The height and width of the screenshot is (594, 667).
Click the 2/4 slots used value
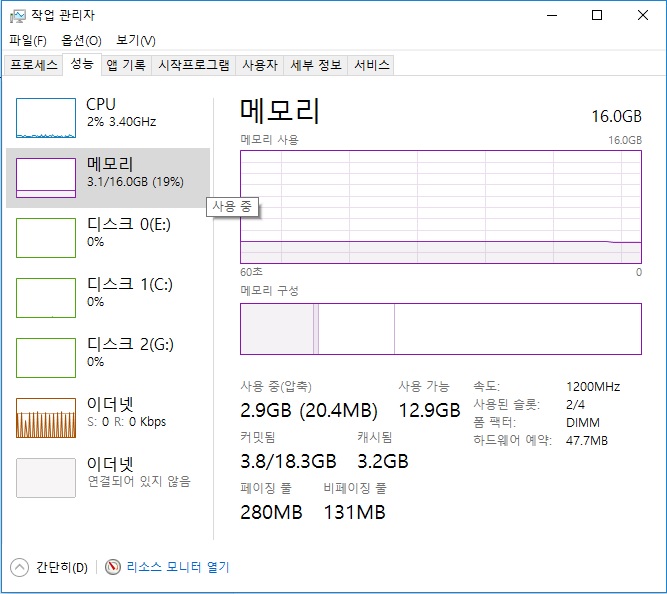576,405
